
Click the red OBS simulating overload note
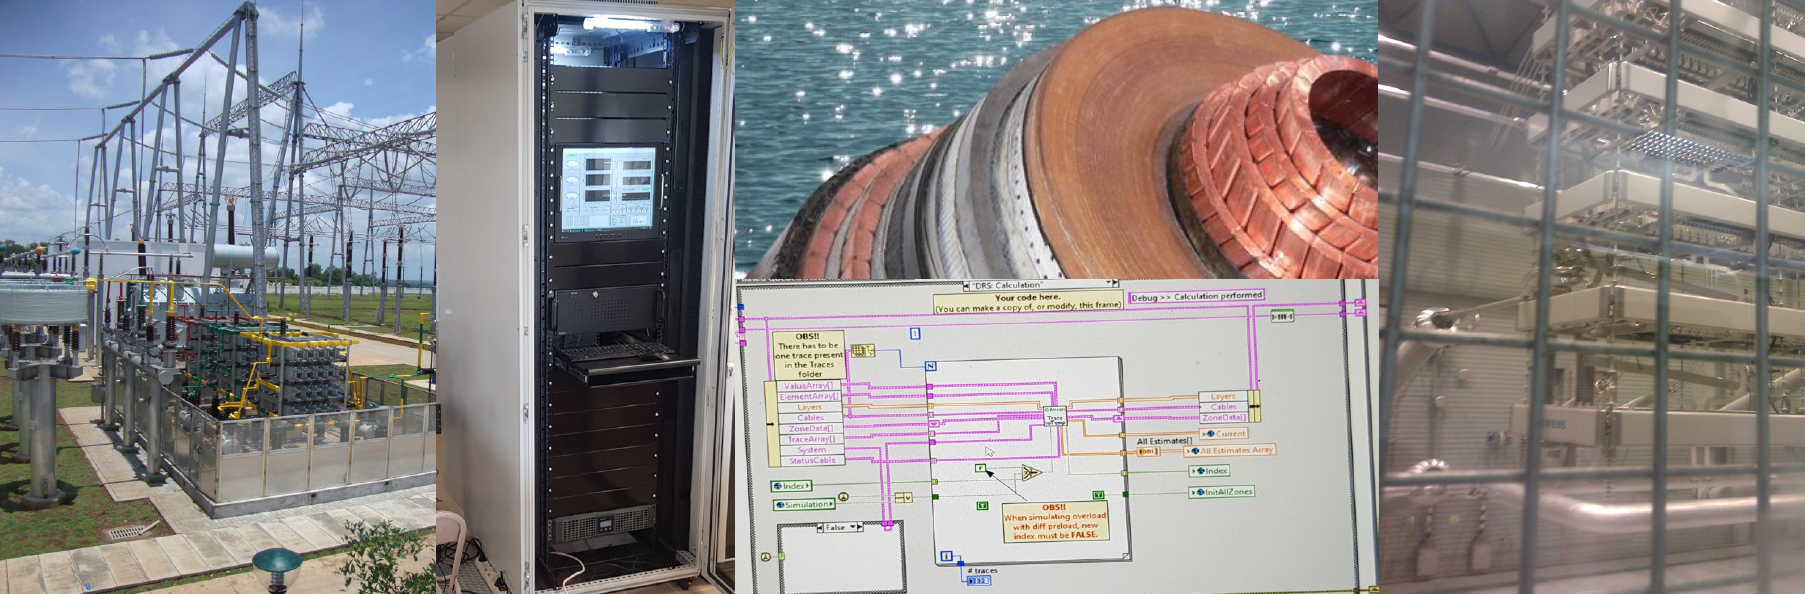click(x=1055, y=521)
